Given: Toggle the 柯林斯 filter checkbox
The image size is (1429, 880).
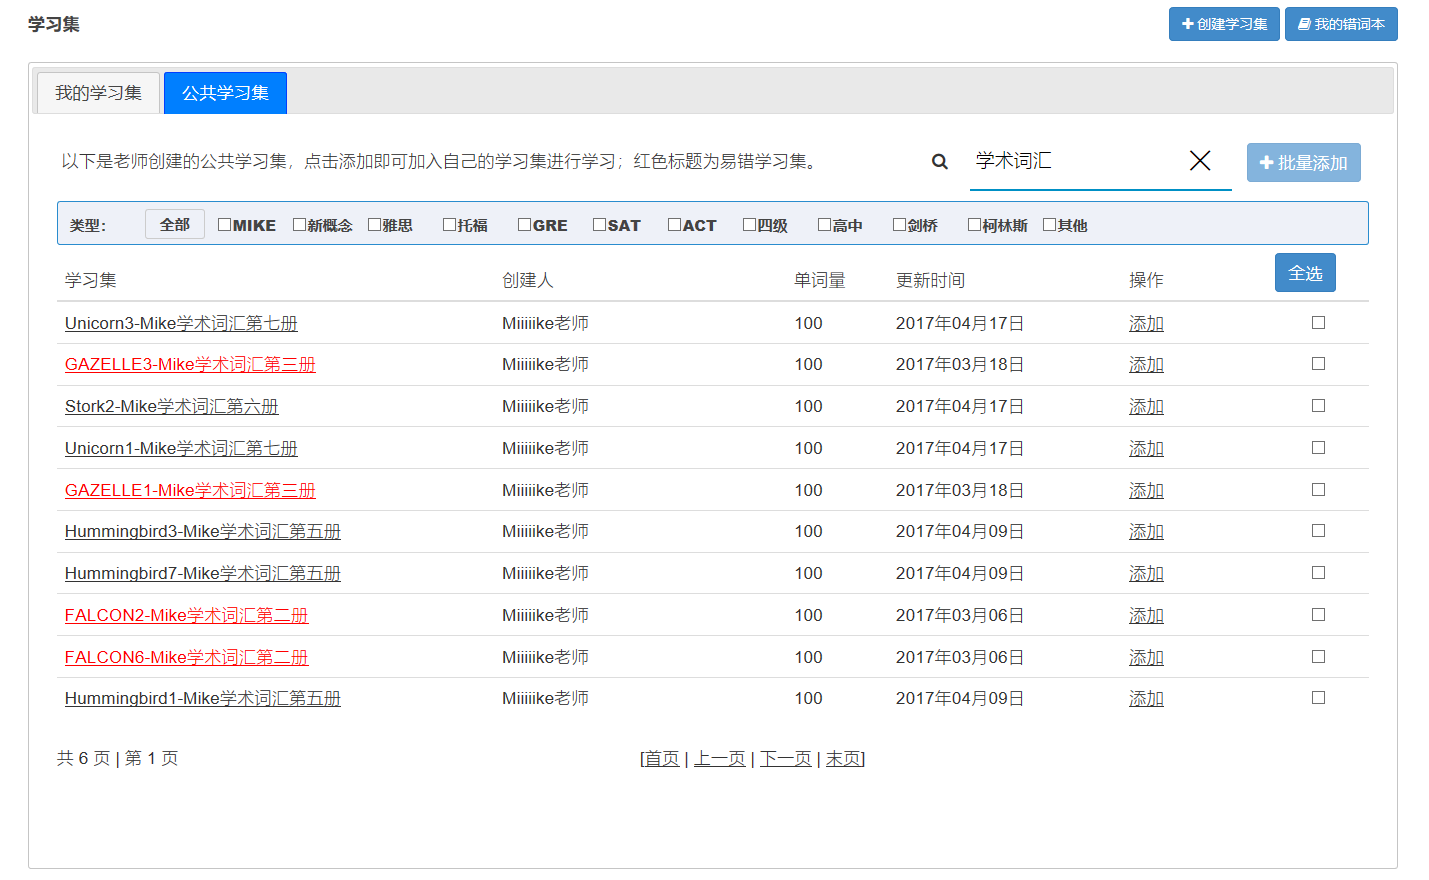Looking at the screenshot, I should coord(975,225).
